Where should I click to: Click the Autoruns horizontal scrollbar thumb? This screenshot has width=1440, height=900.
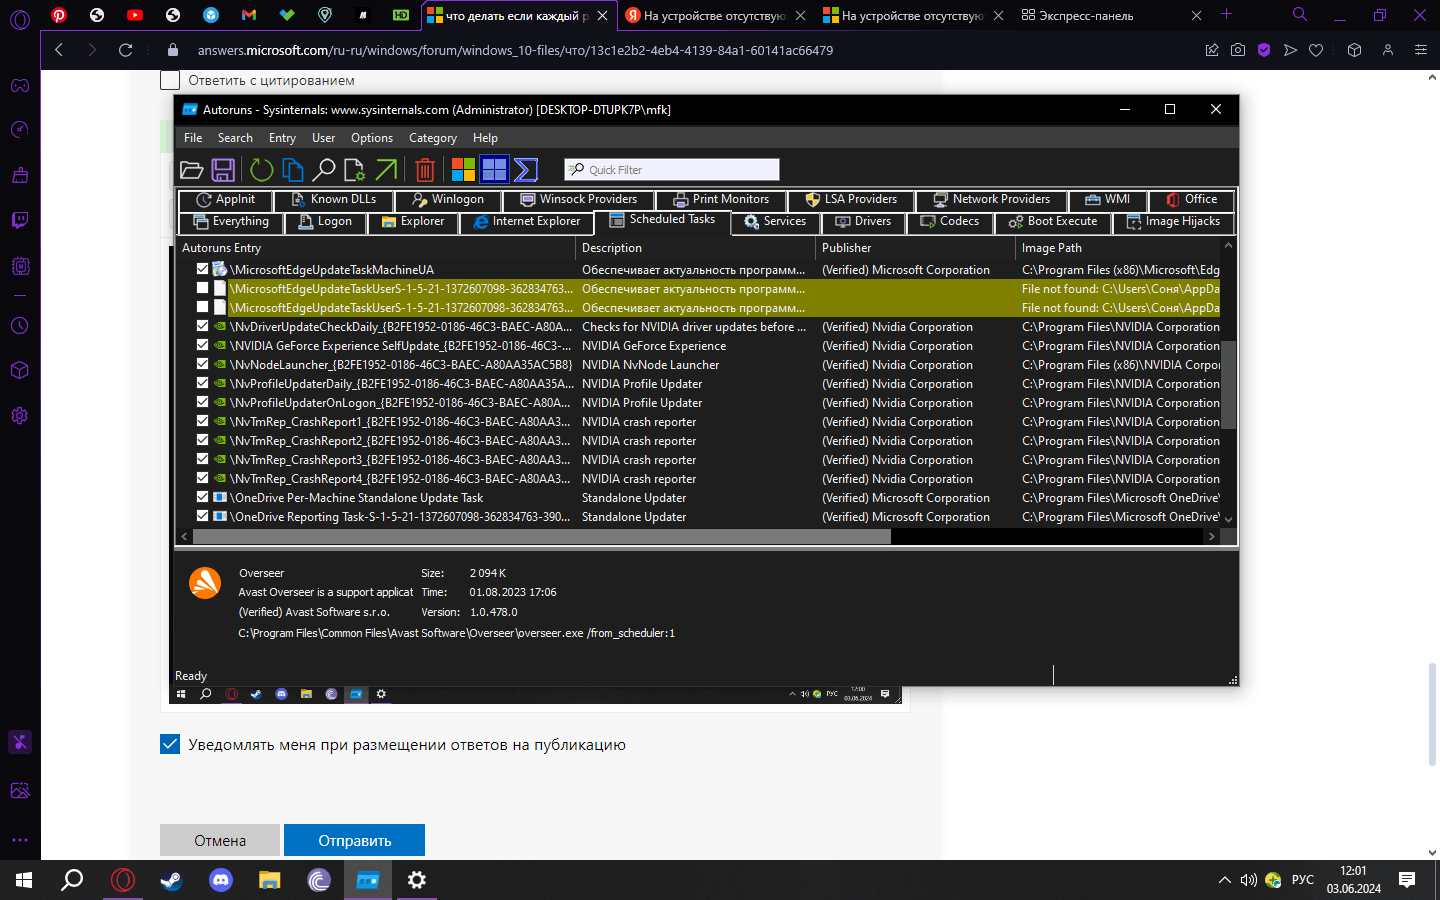541,537
